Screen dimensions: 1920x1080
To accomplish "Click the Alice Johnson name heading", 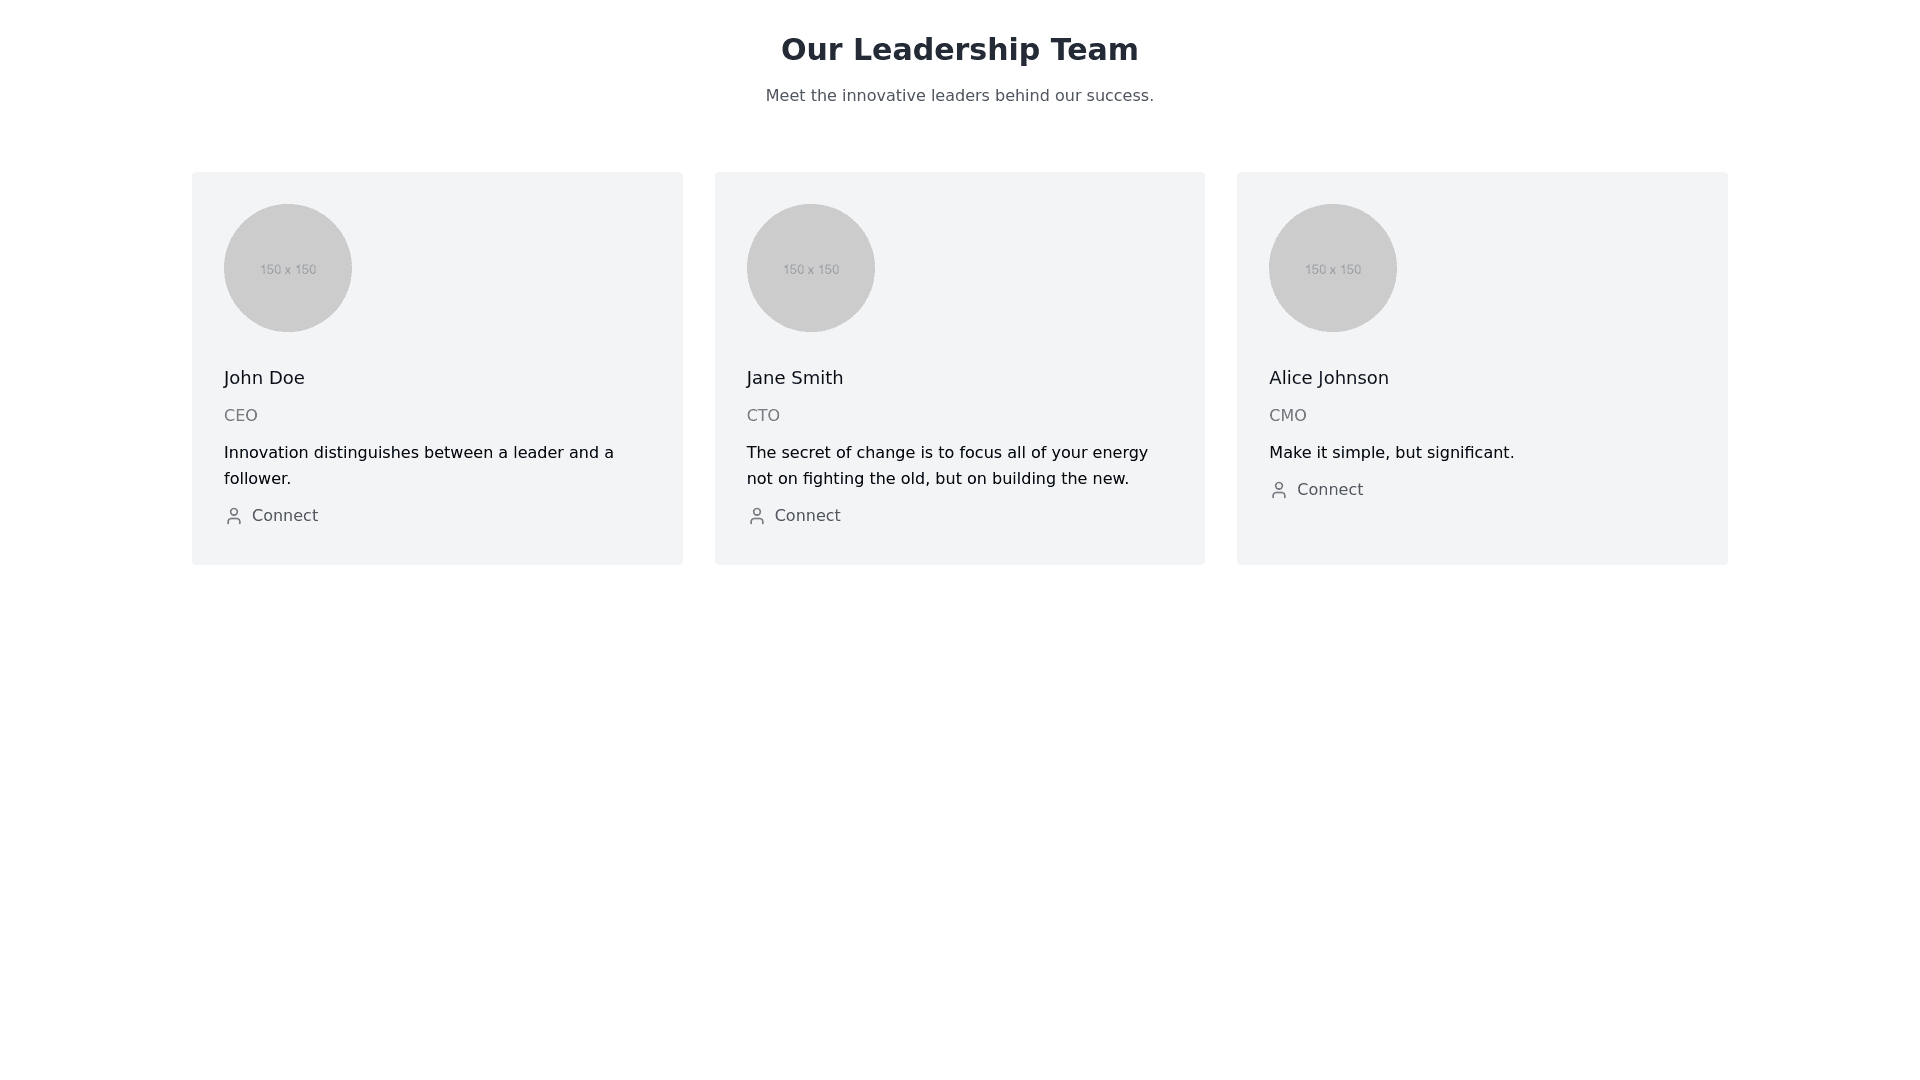I will coord(1329,378).
